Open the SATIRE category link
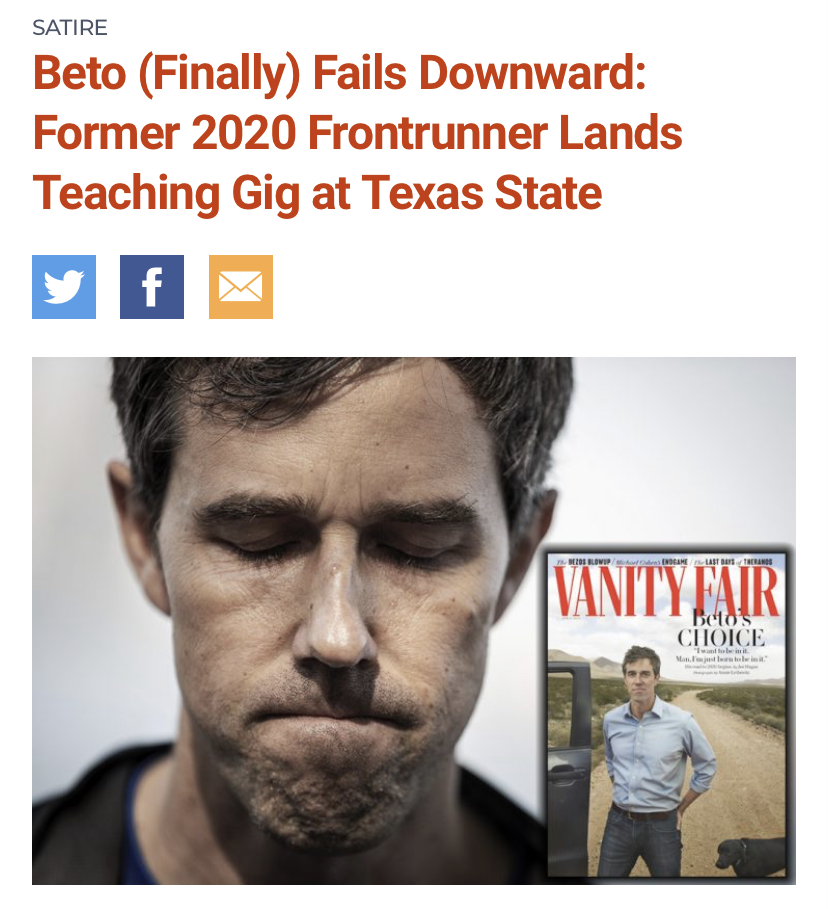This screenshot has height=909, width=828. pyautogui.click(x=70, y=28)
